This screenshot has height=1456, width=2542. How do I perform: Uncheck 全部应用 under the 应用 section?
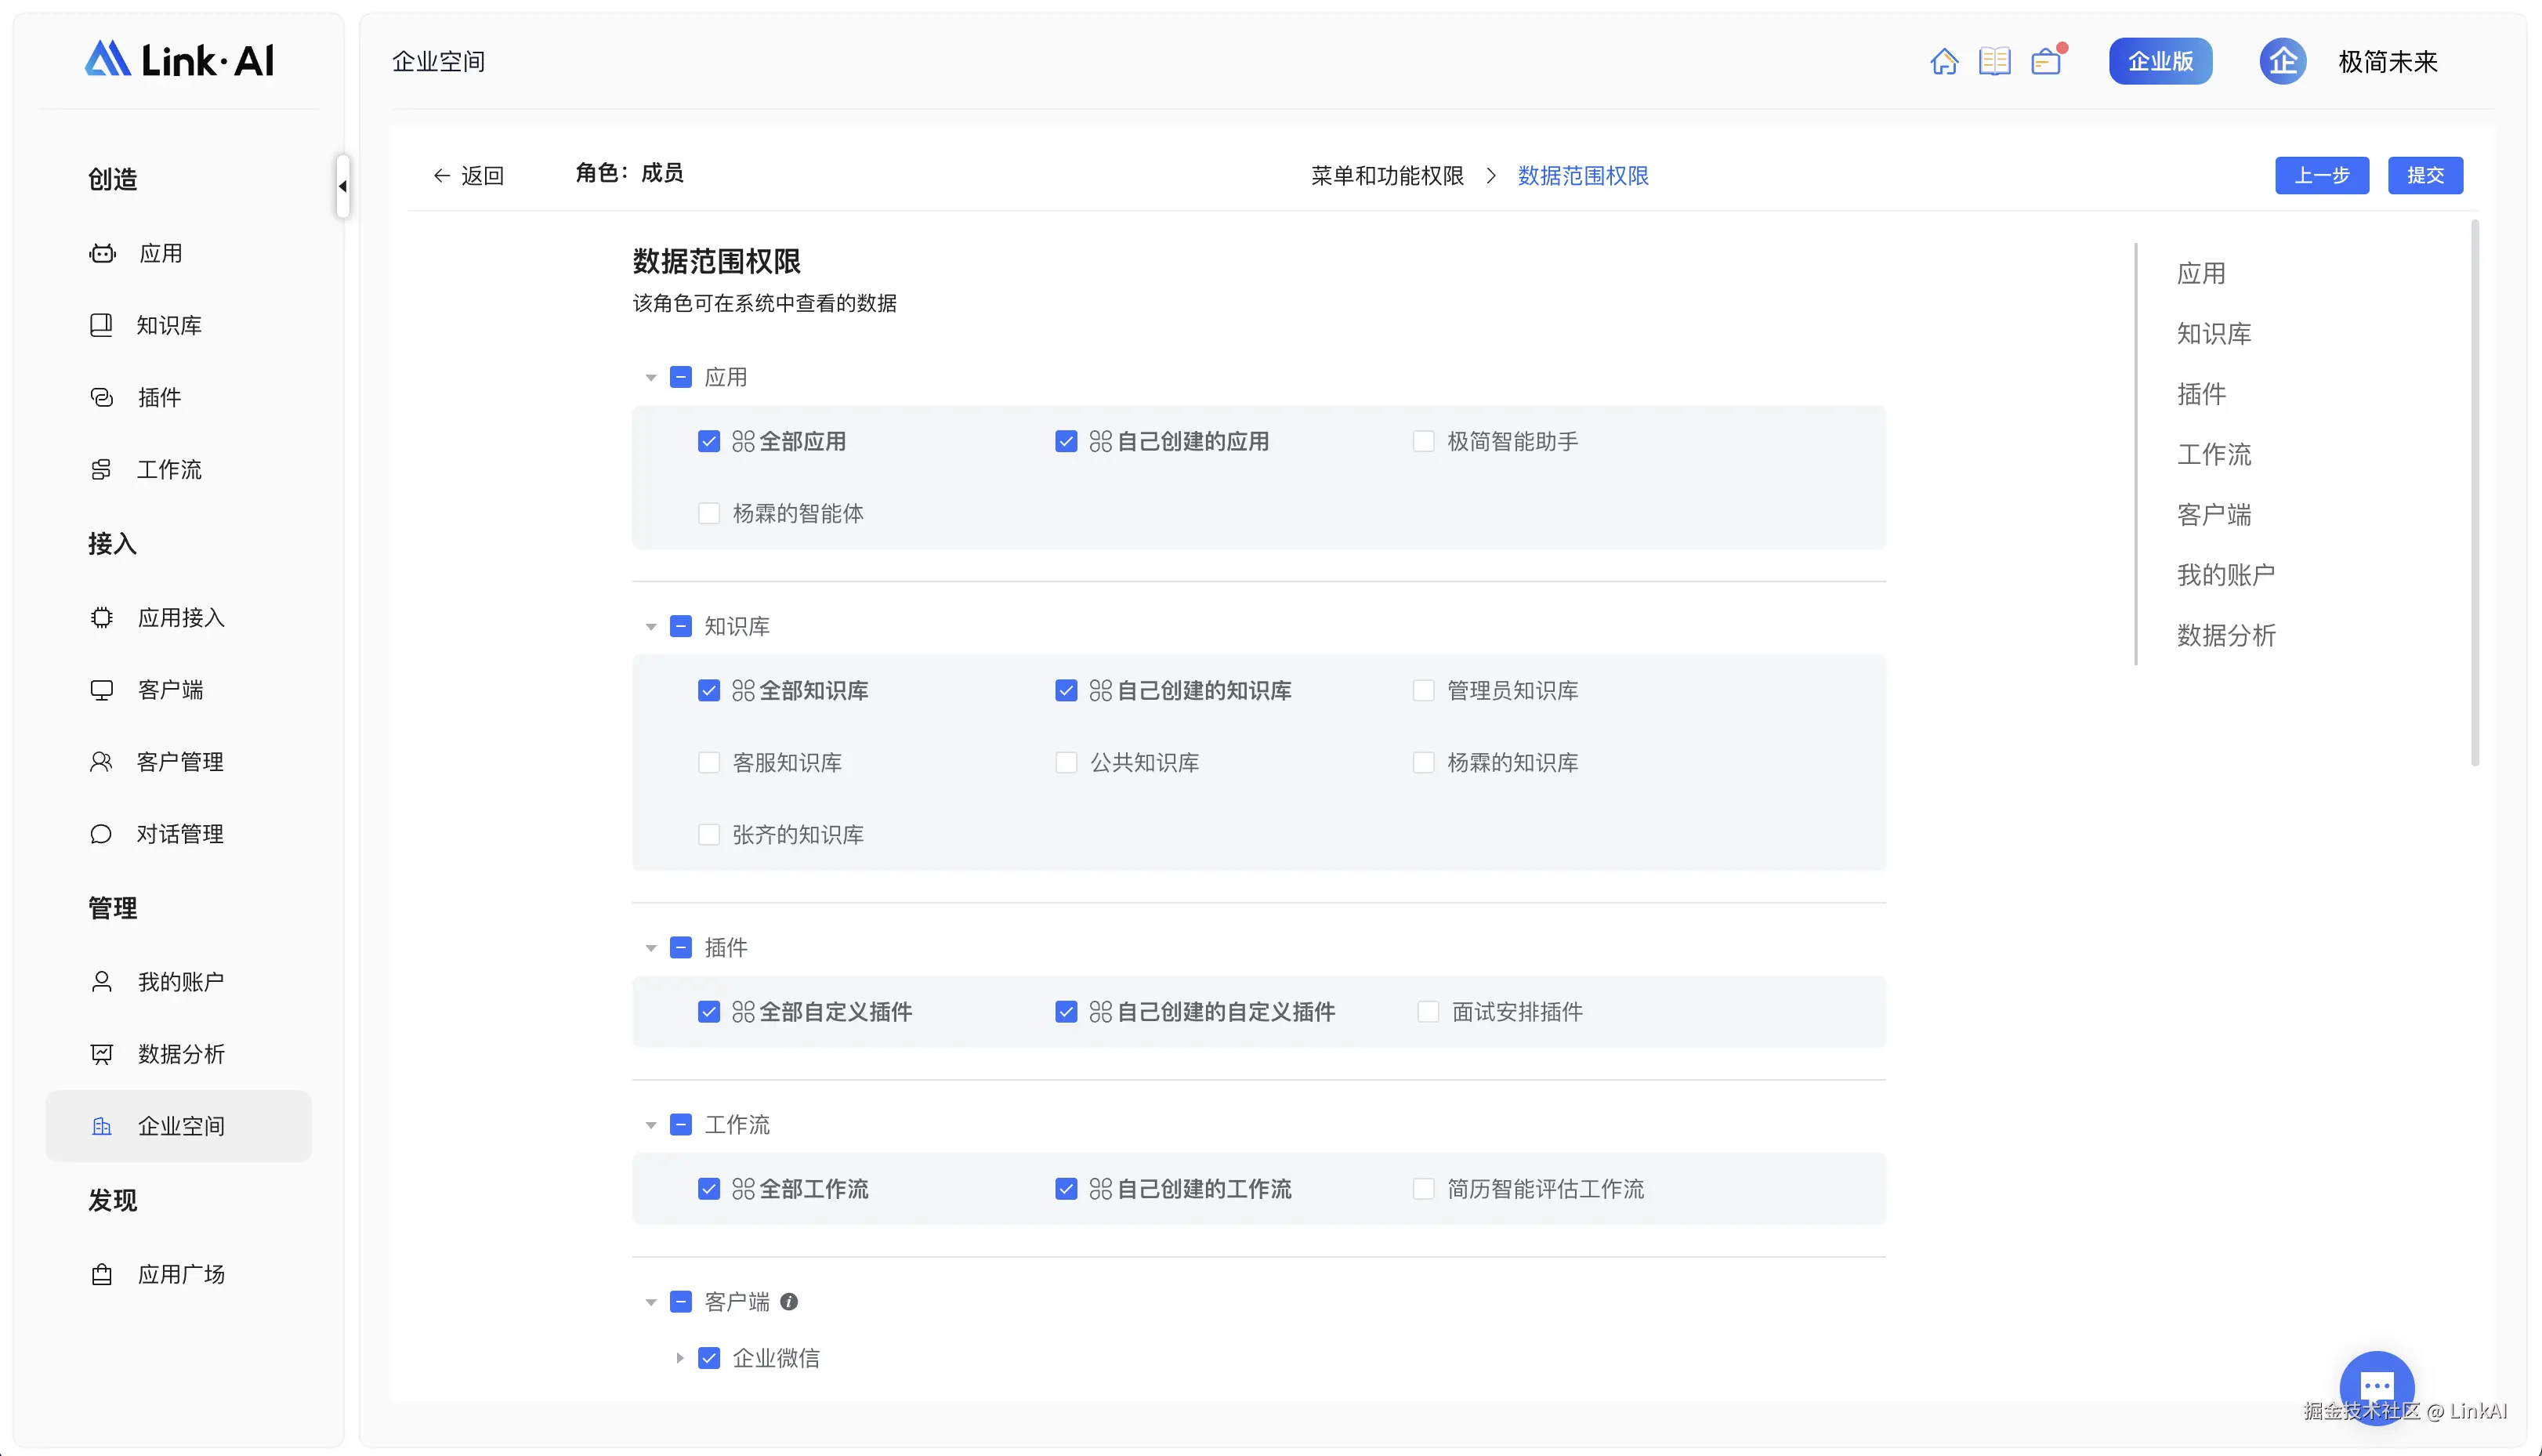coord(709,440)
